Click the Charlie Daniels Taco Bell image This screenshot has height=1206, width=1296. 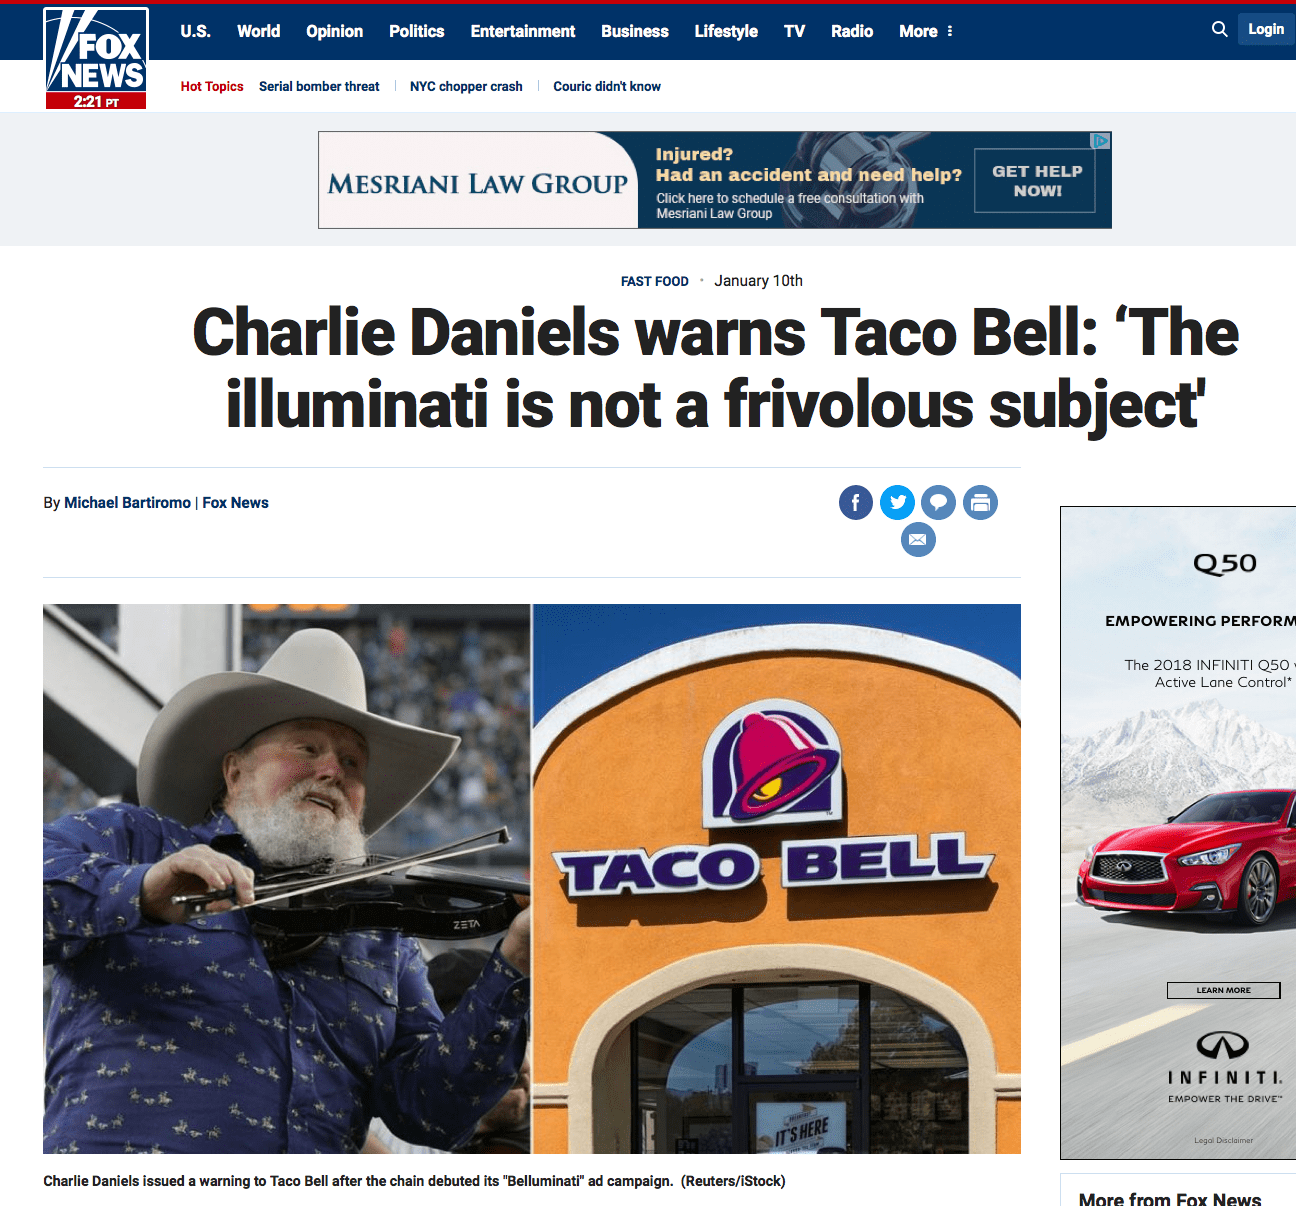pos(532,879)
